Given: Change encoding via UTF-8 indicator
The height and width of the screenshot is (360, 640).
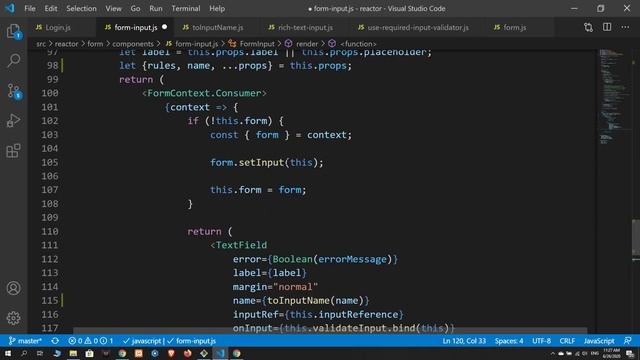Looking at the screenshot, I should (x=542, y=341).
